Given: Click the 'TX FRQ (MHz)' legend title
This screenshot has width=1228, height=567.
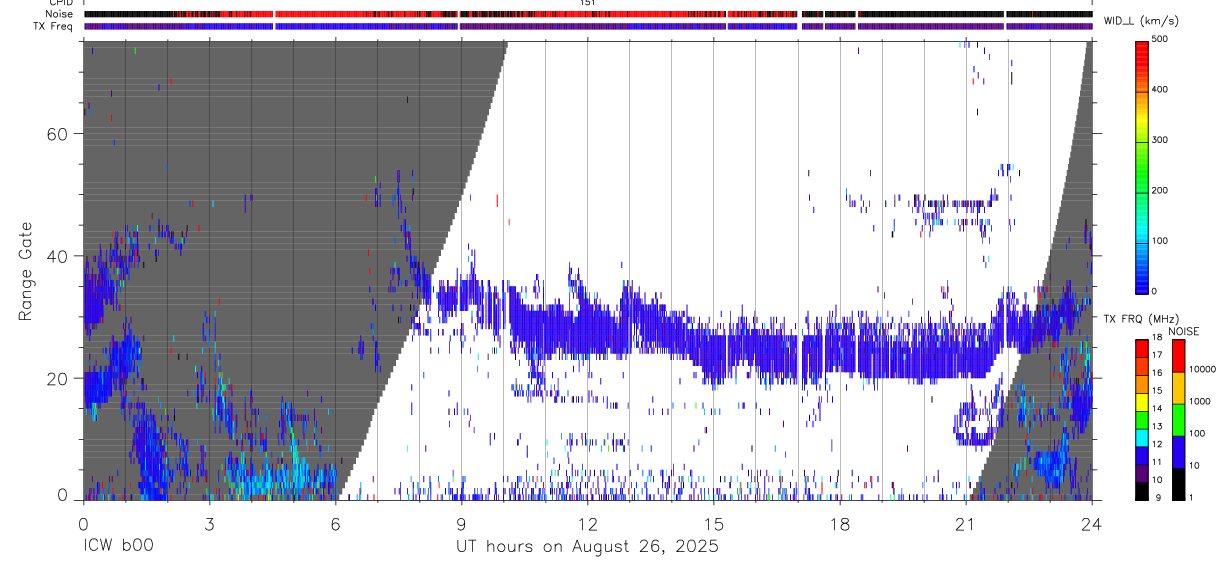Looking at the screenshot, I should coord(1139,319).
